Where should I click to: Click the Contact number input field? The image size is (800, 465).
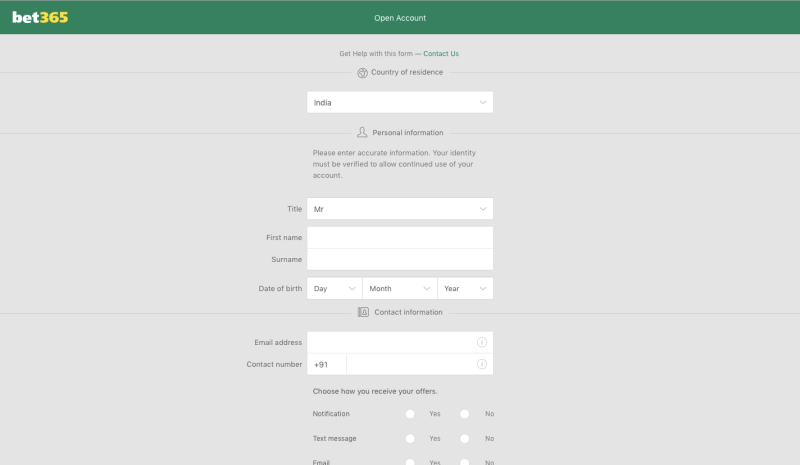click(x=419, y=364)
